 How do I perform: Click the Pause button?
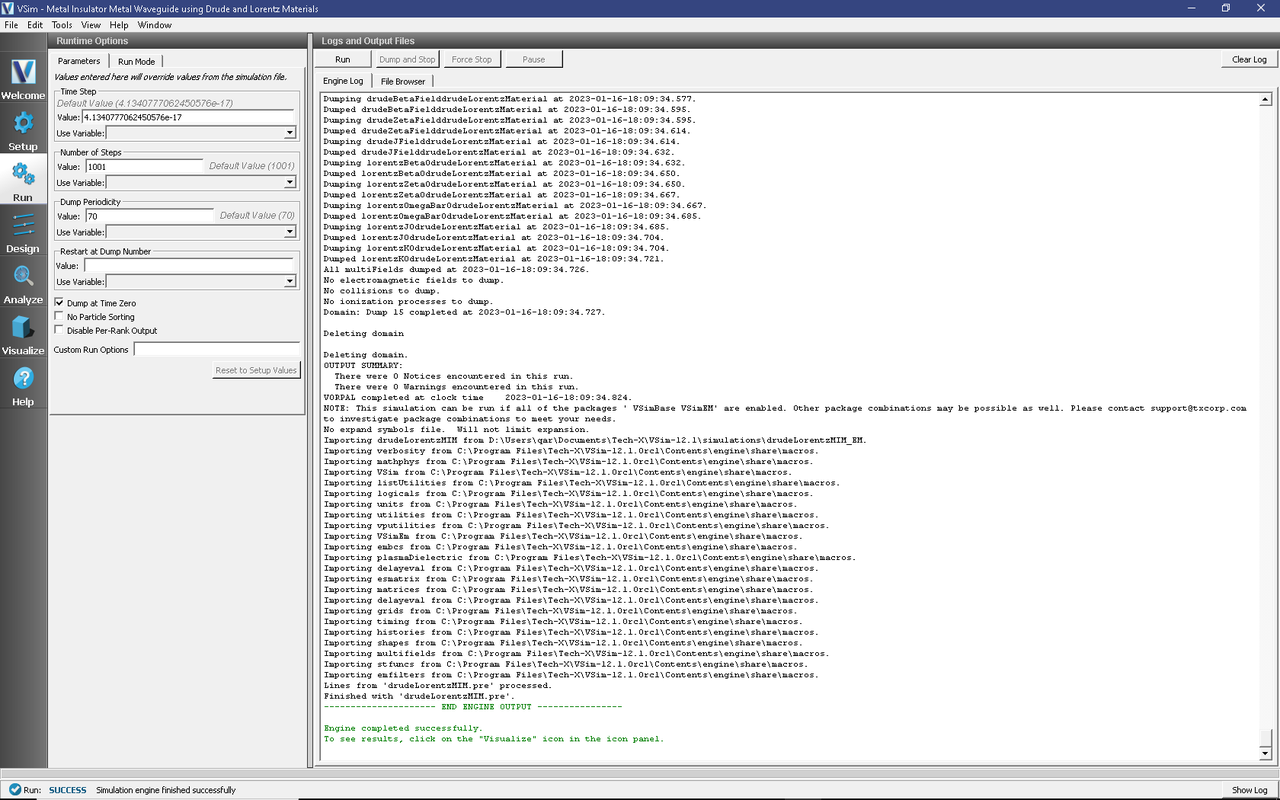[x=534, y=59]
